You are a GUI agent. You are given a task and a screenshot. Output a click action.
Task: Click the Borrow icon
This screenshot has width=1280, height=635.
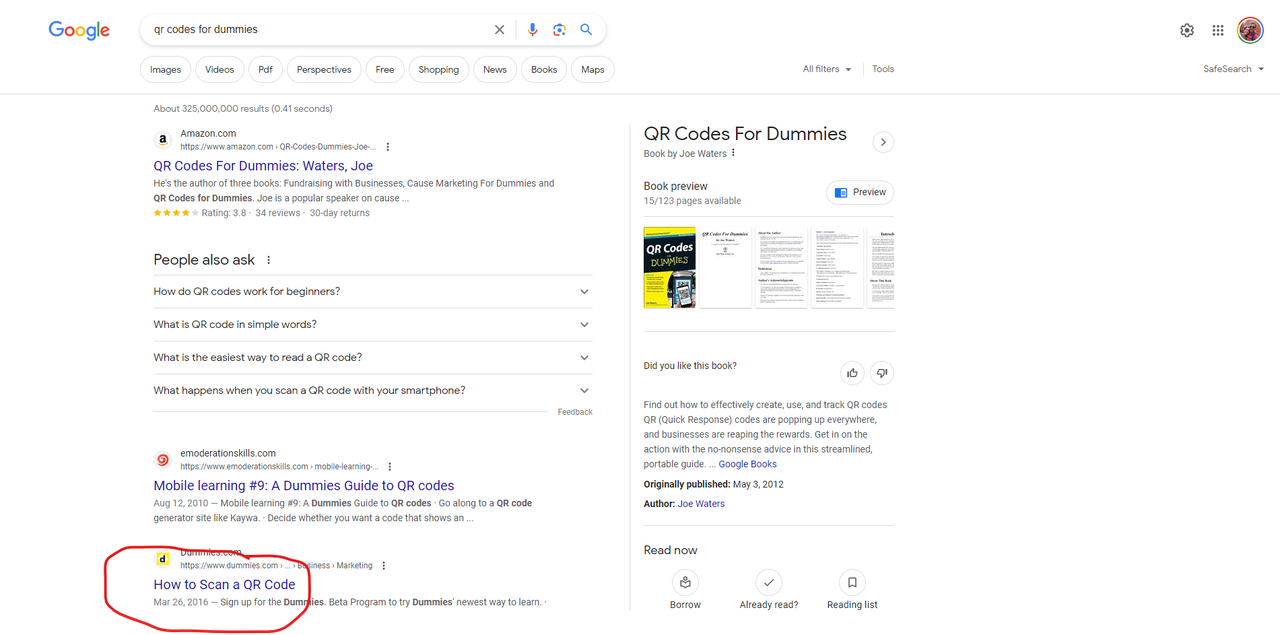[x=685, y=582]
